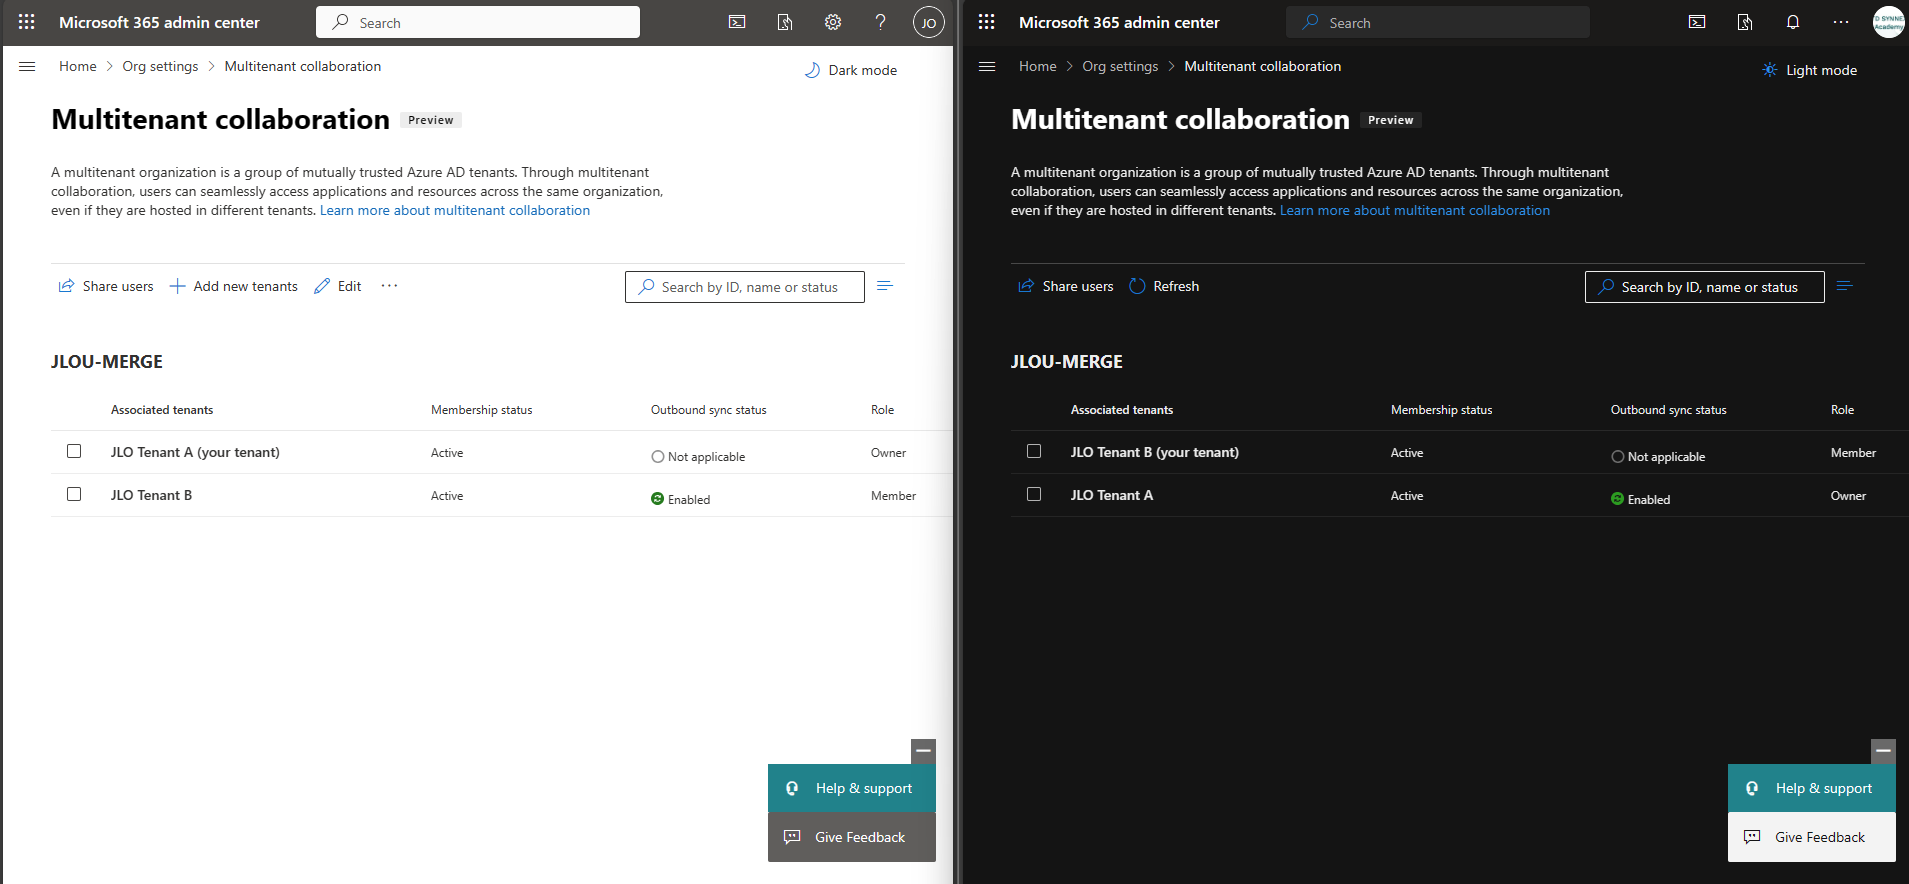Minimize help panel in left window

[x=924, y=751]
